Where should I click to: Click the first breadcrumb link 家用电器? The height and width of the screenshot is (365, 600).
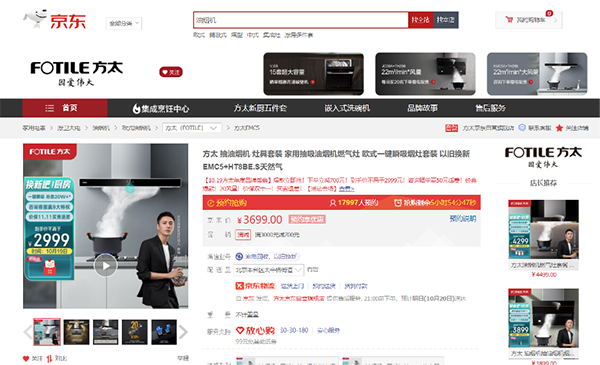pyautogui.click(x=34, y=128)
